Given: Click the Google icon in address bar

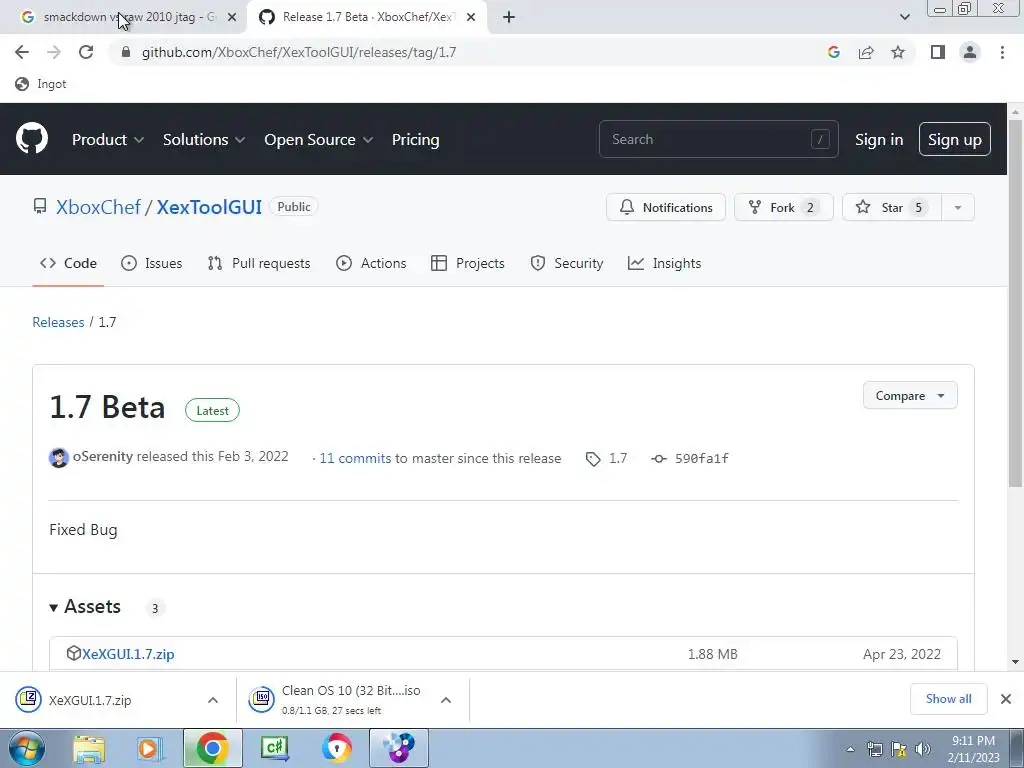Looking at the screenshot, I should click(833, 52).
